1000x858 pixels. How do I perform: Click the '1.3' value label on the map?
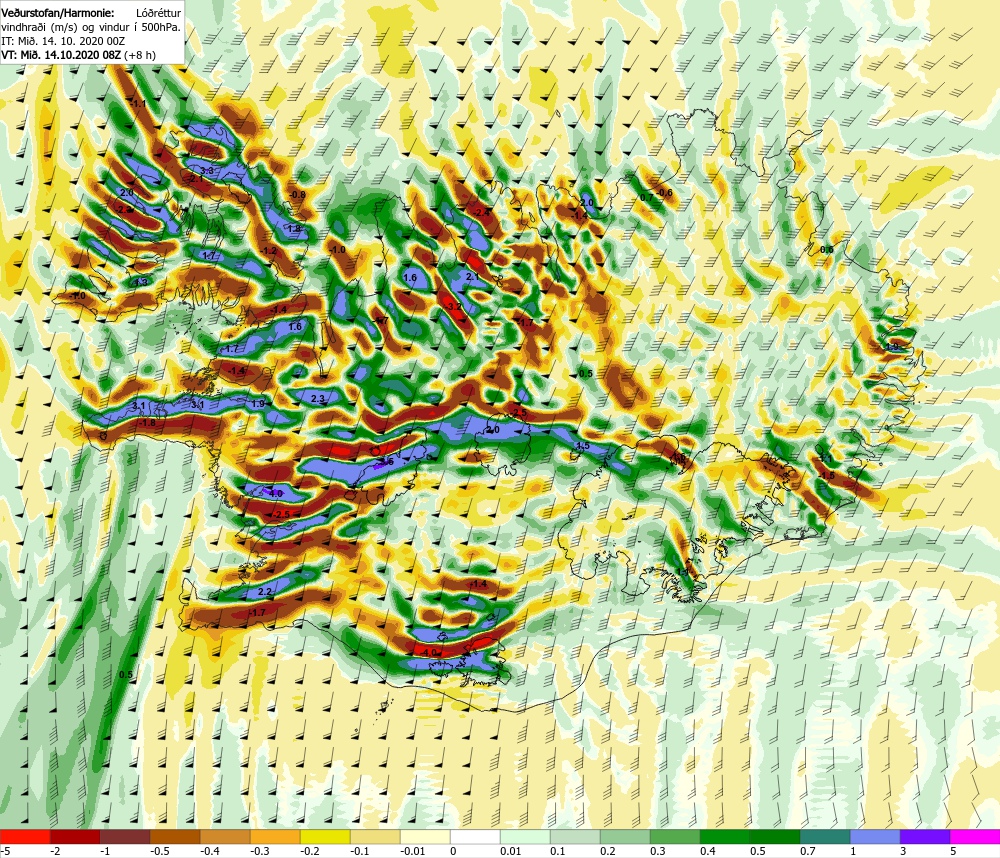click(x=141, y=282)
